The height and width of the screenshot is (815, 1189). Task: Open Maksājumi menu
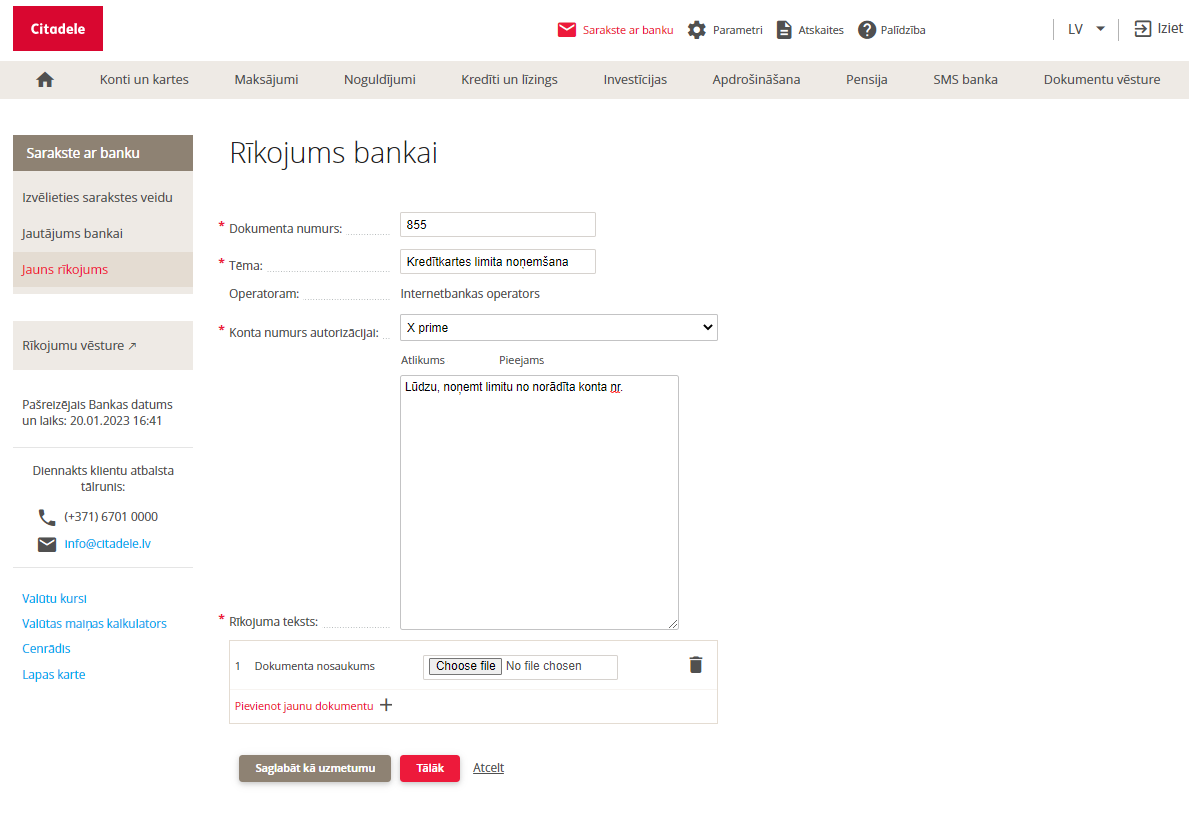(266, 80)
